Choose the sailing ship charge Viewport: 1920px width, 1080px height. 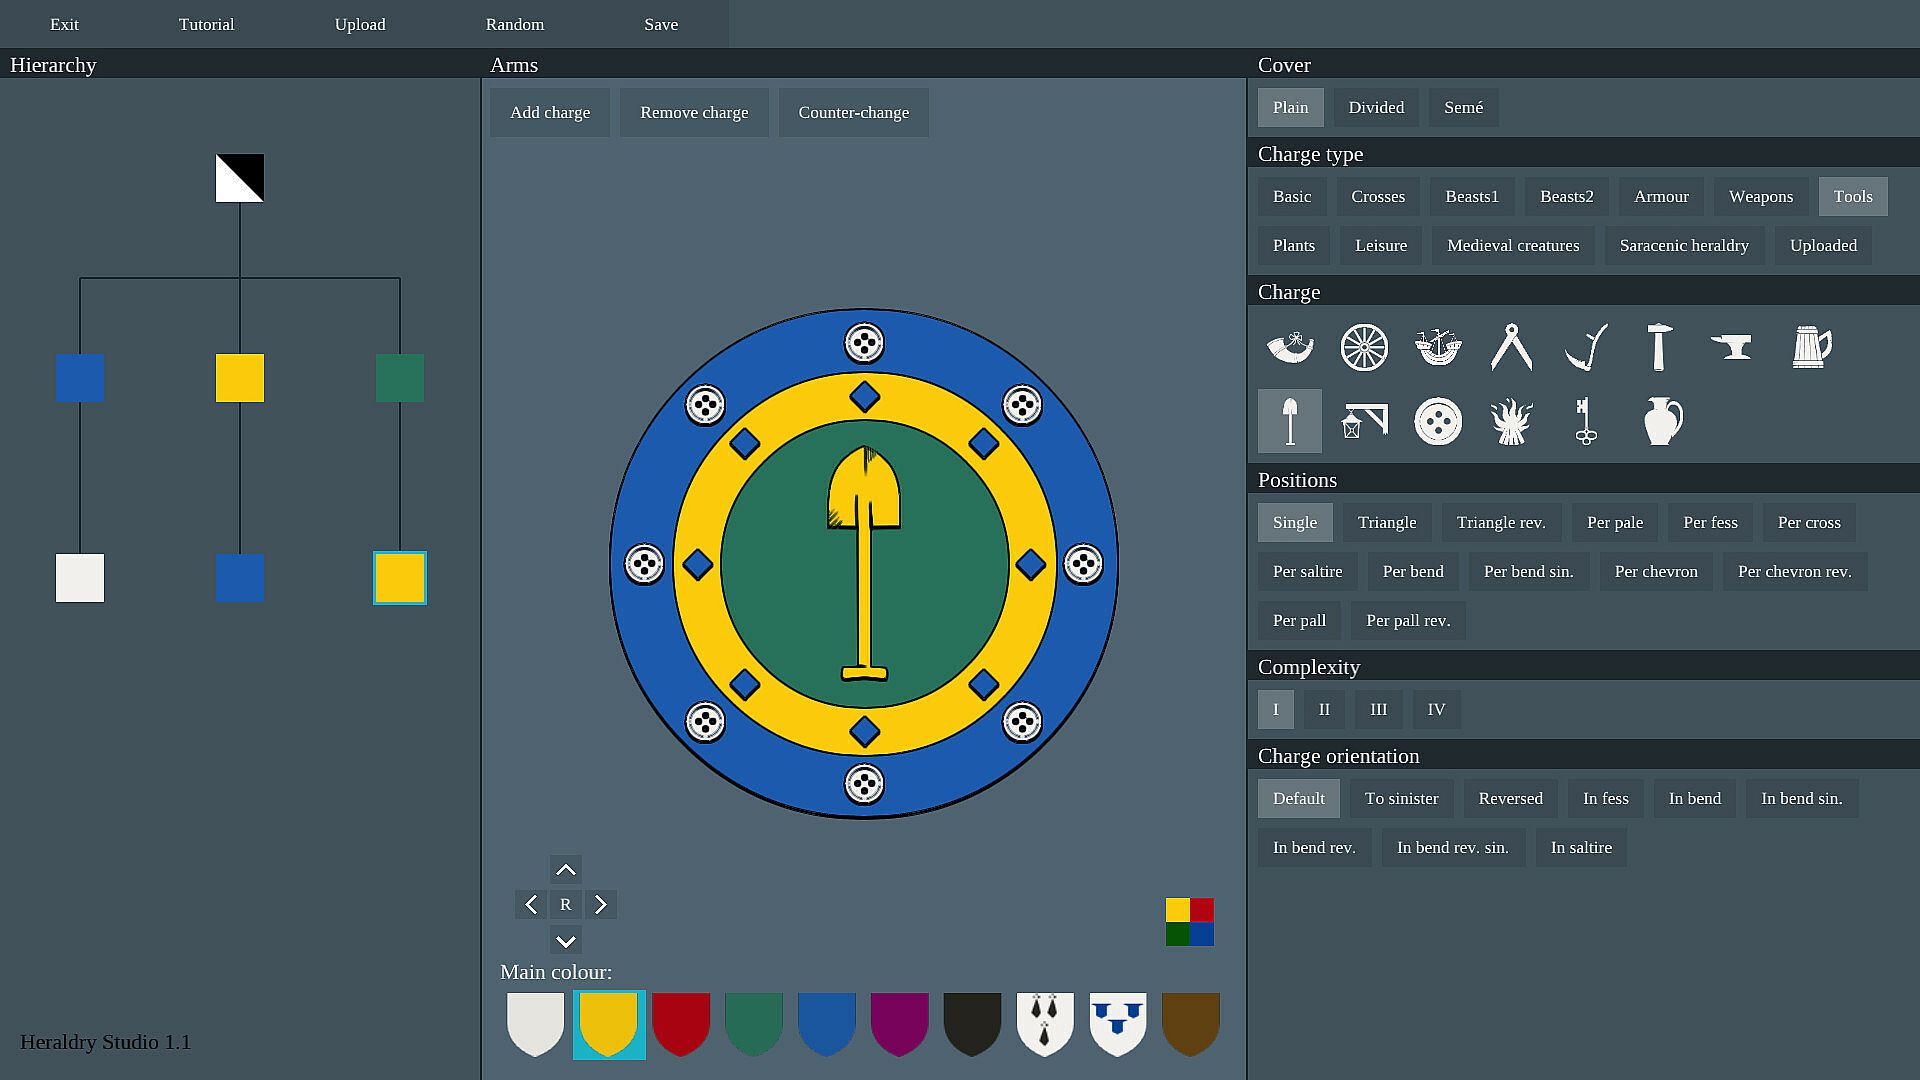1438,347
